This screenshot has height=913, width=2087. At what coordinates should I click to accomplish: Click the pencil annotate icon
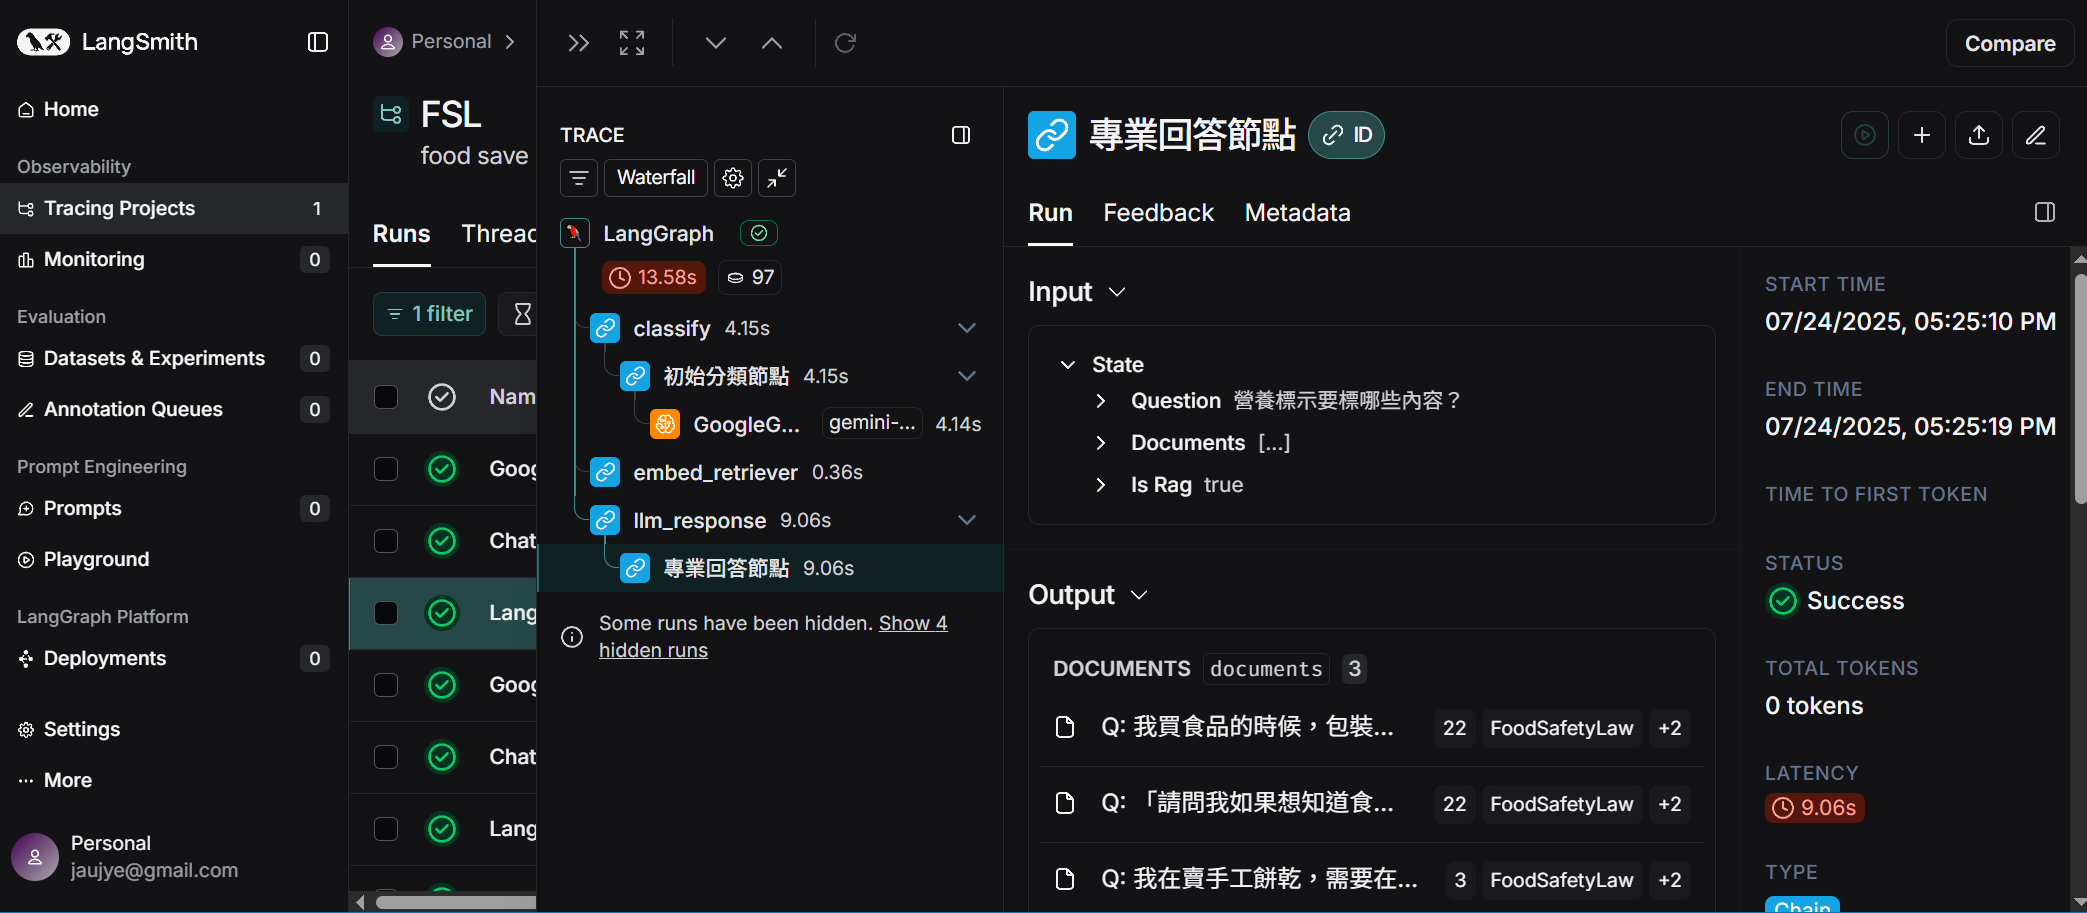coord(2036,135)
